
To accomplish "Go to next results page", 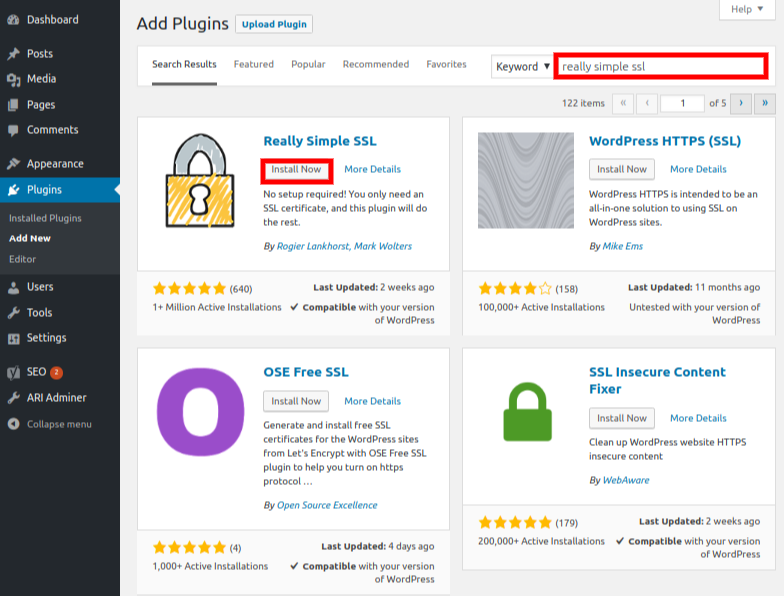I will coord(741,104).
